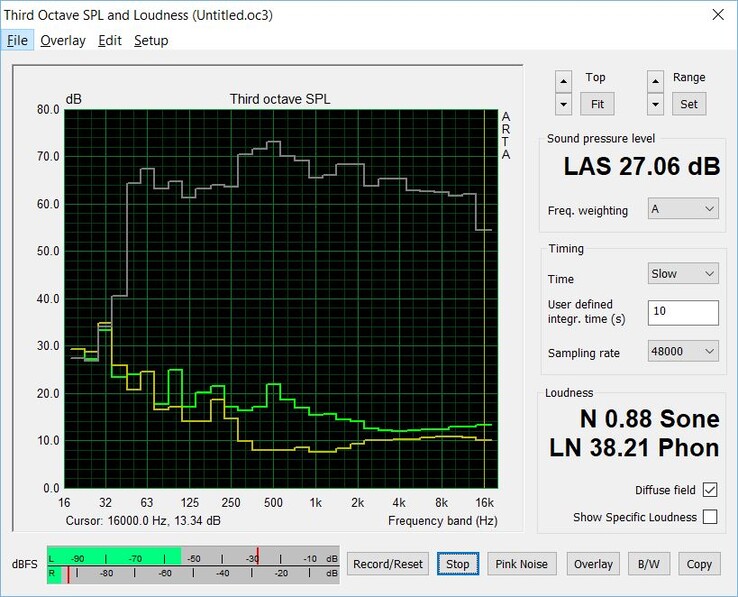Click the B/W button
738x597 pixels.
(647, 564)
